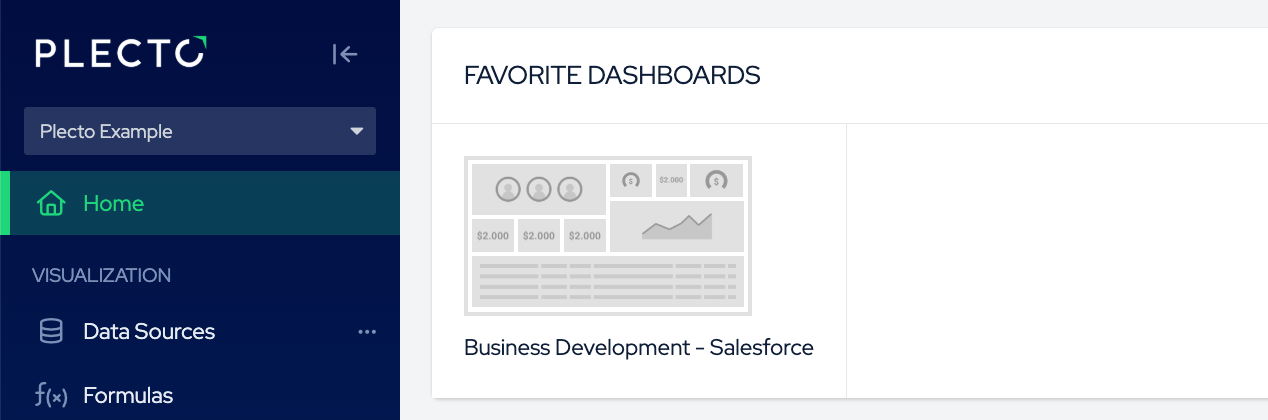This screenshot has height=420, width=1268.
Task: Click the gauge widget in the dashboard thumbnail
Action: pyautogui.click(x=716, y=180)
